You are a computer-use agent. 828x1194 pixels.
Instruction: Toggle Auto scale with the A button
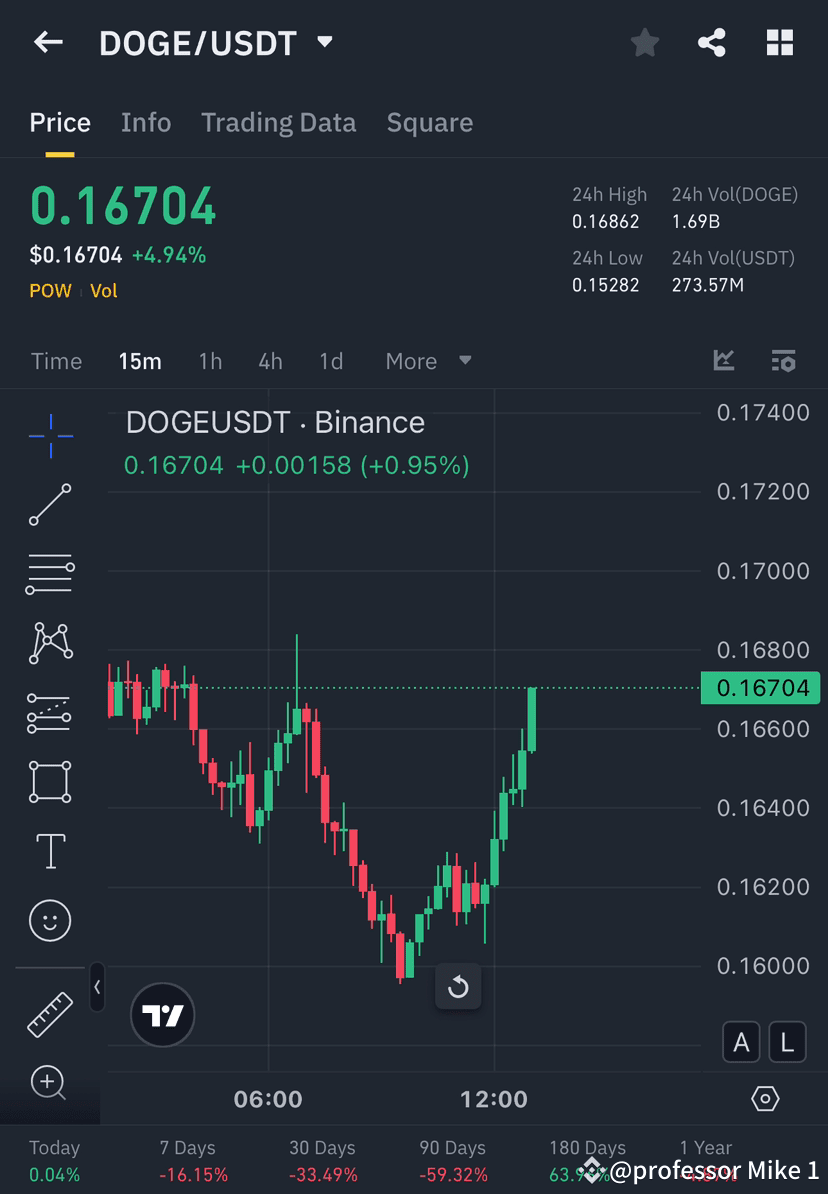pos(741,1042)
